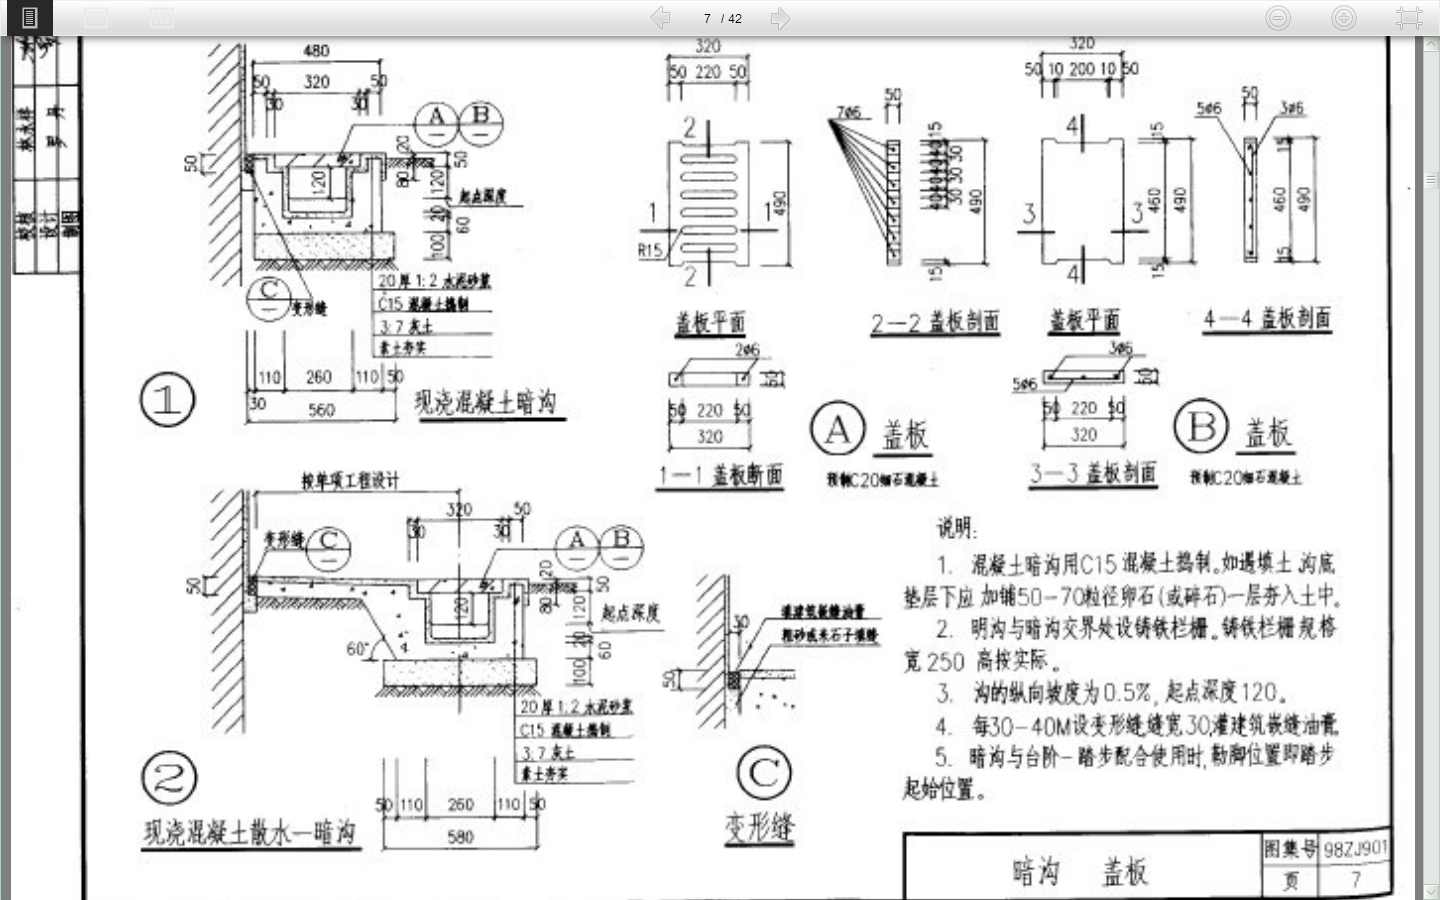This screenshot has width=1440, height=900.
Task: Zoom in with the plus icon
Action: click(1344, 17)
